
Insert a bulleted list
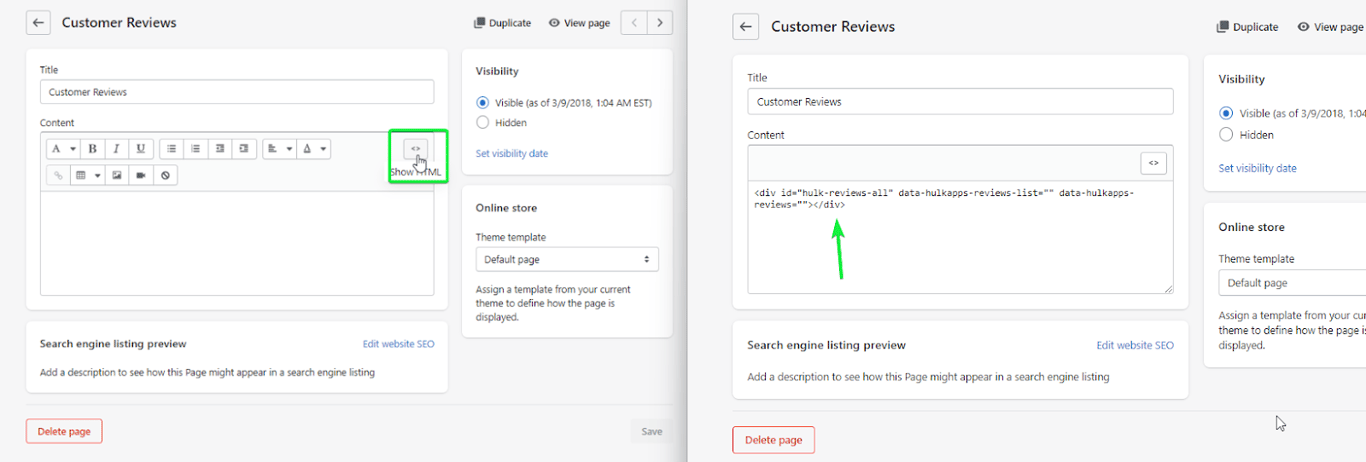tap(172, 149)
